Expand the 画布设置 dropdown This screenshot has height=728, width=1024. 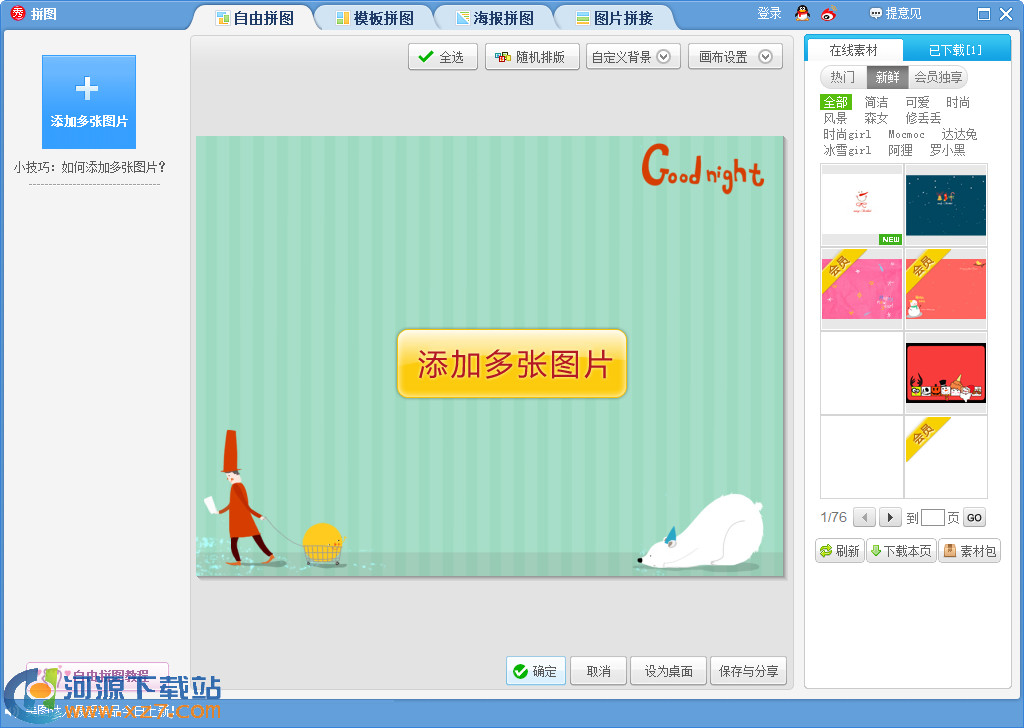tap(734, 57)
